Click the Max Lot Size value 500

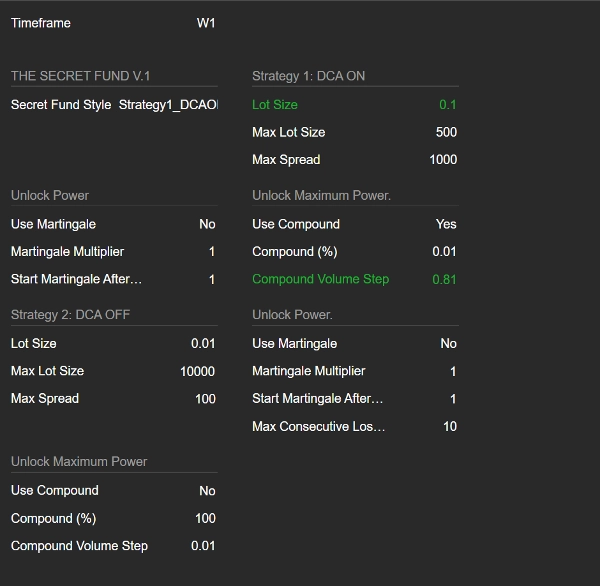coord(446,132)
